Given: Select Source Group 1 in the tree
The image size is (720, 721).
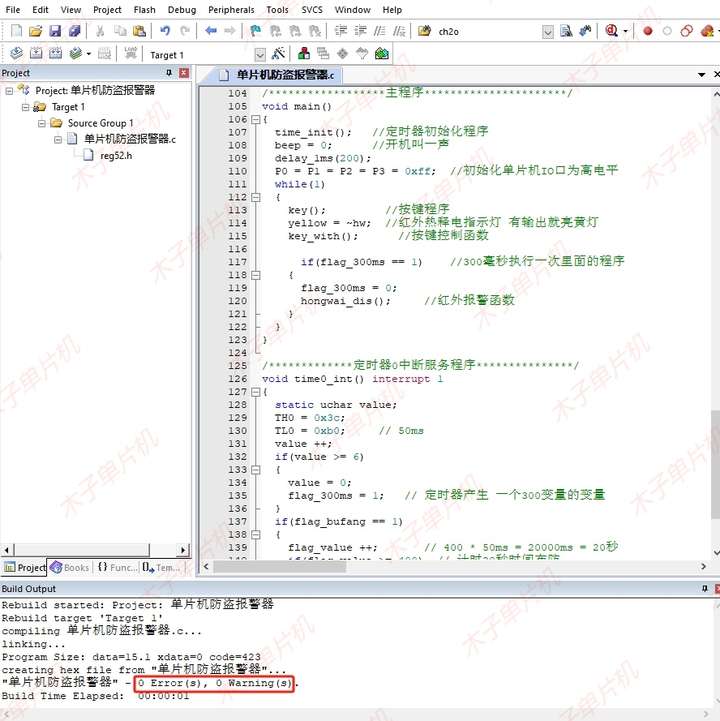Looking at the screenshot, I should [x=100, y=123].
